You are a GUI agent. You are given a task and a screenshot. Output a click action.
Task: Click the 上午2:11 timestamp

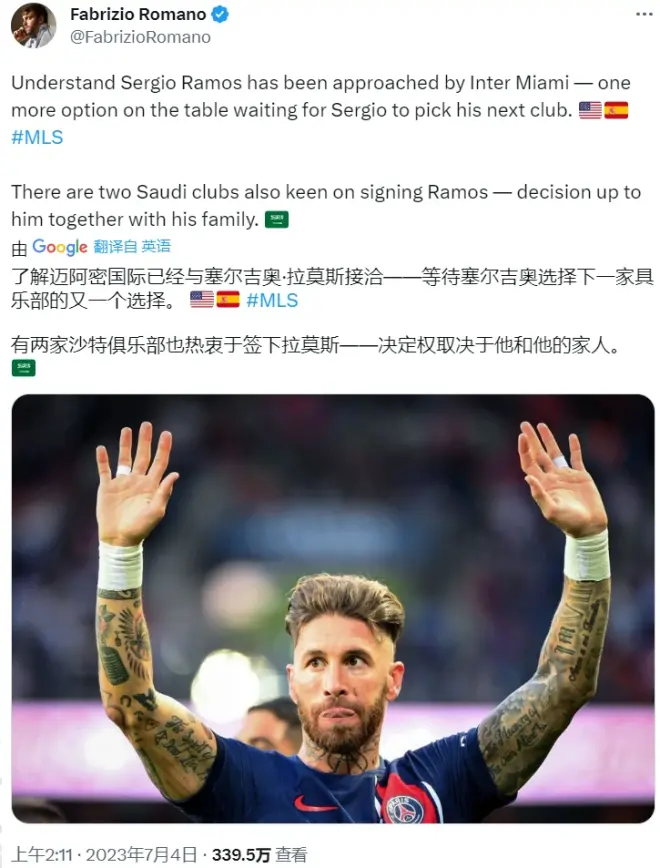coord(42,855)
